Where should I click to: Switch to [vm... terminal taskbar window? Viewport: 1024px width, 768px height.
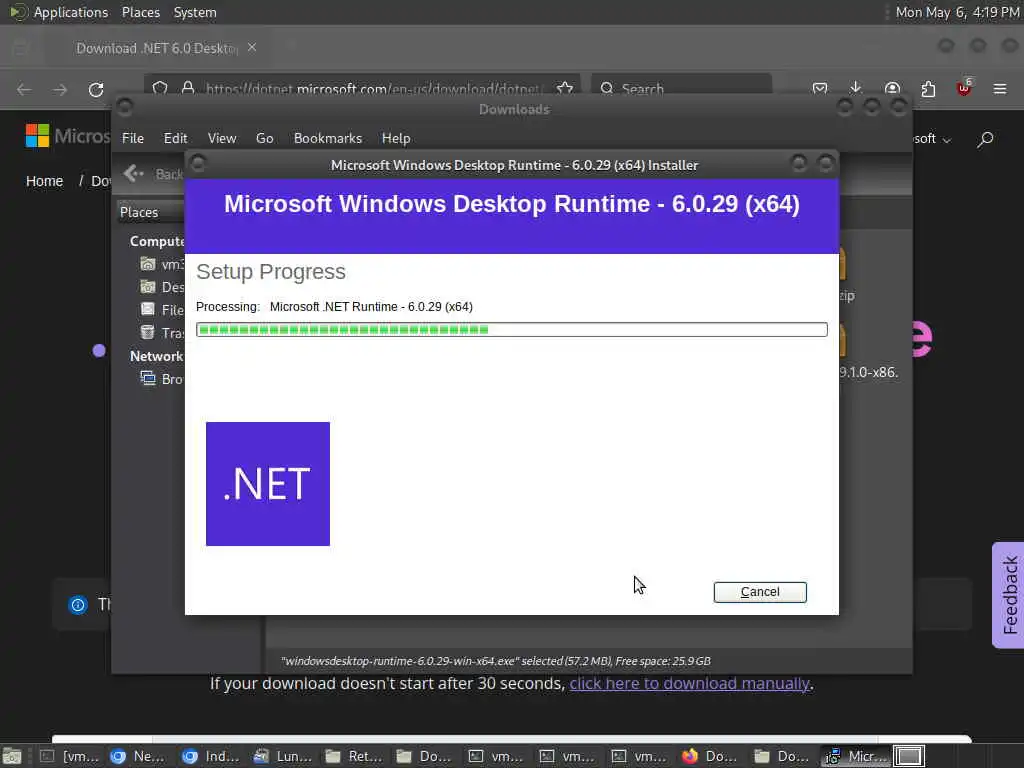[x=69, y=756]
